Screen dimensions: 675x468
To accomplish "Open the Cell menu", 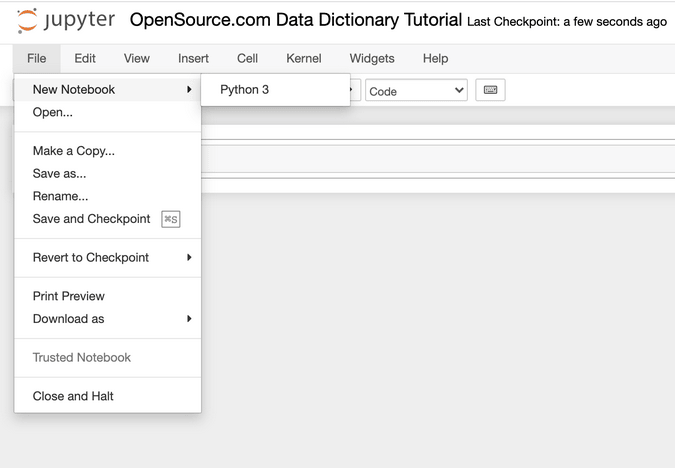I will coord(247,59).
